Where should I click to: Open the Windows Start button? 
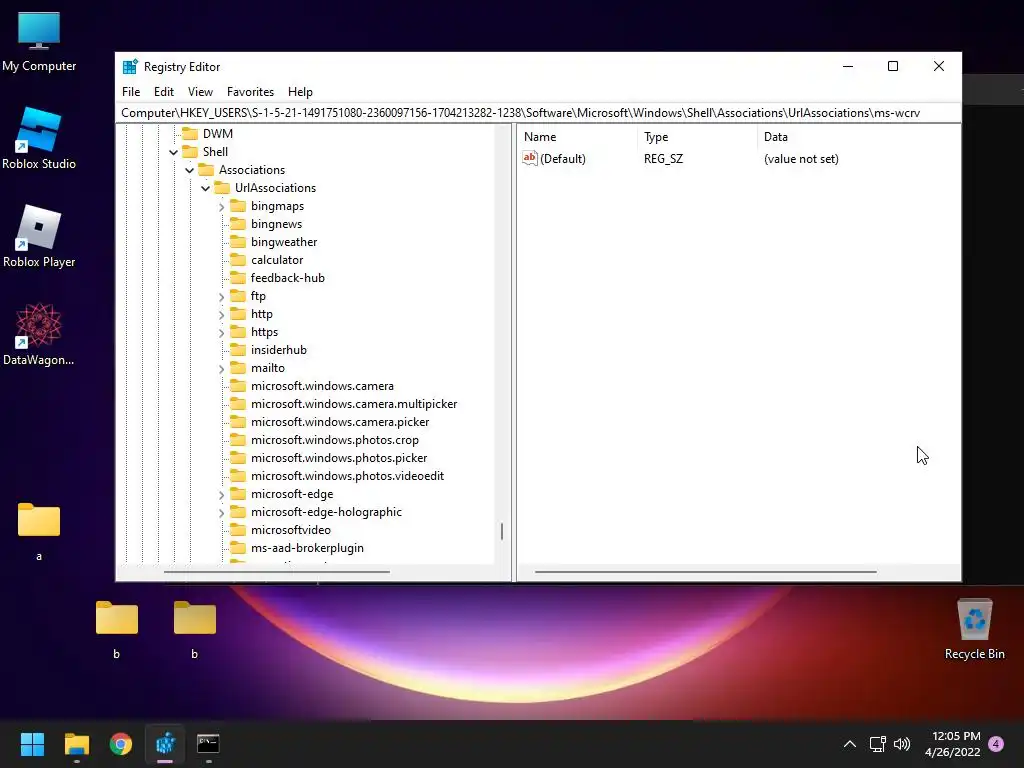tap(32, 744)
